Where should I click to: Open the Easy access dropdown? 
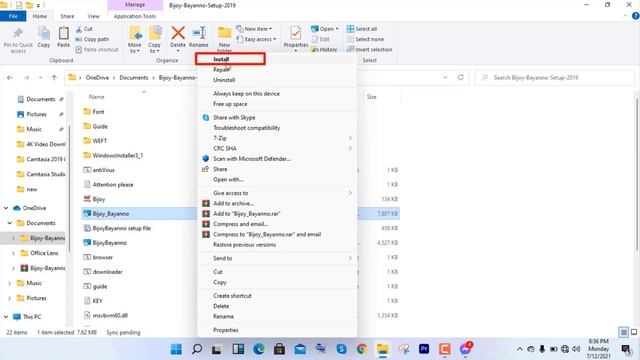tap(256, 39)
